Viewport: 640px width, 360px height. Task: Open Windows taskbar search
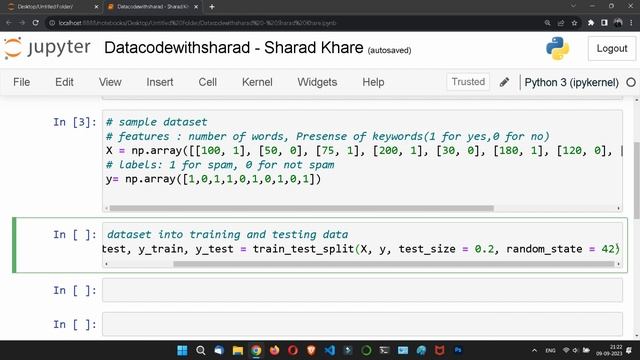(200, 350)
